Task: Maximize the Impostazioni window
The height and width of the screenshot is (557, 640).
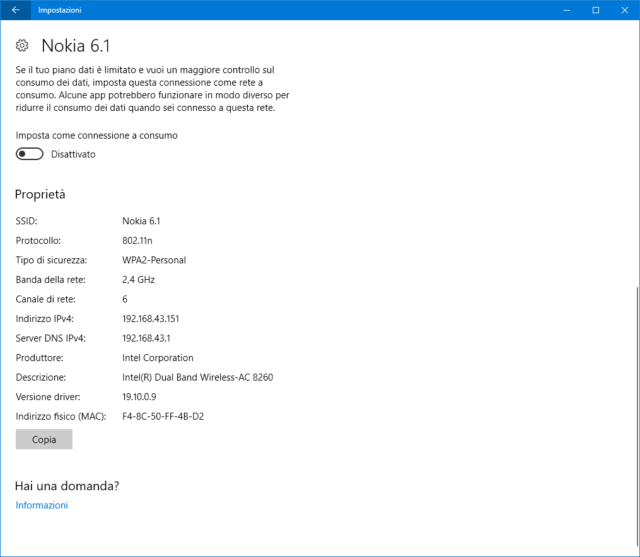Action: point(595,10)
